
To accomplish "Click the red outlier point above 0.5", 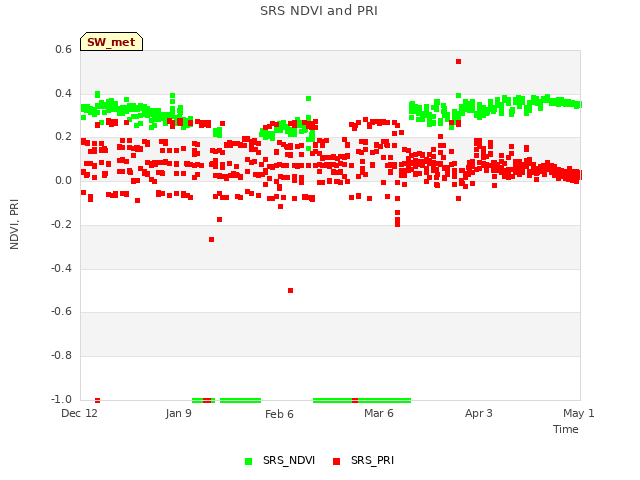I will click(x=458, y=62).
